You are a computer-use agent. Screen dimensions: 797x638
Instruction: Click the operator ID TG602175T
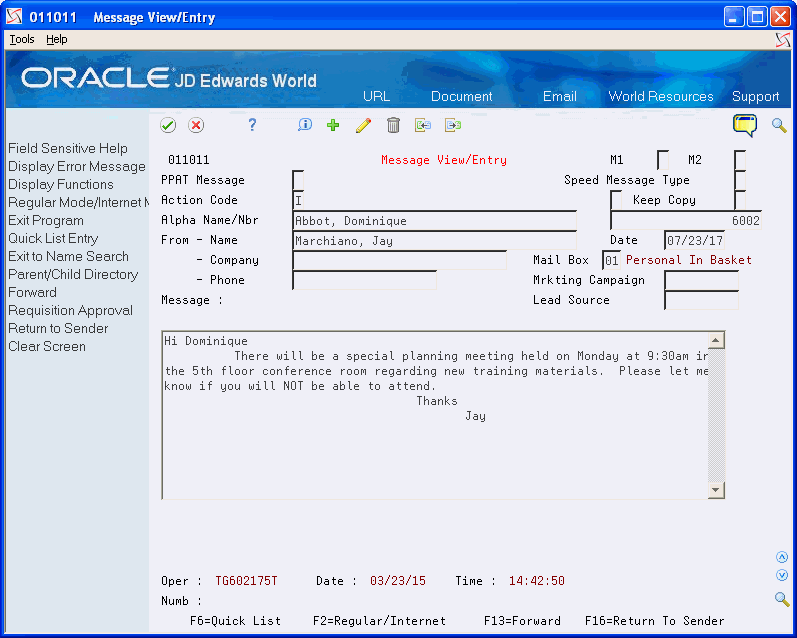247,581
